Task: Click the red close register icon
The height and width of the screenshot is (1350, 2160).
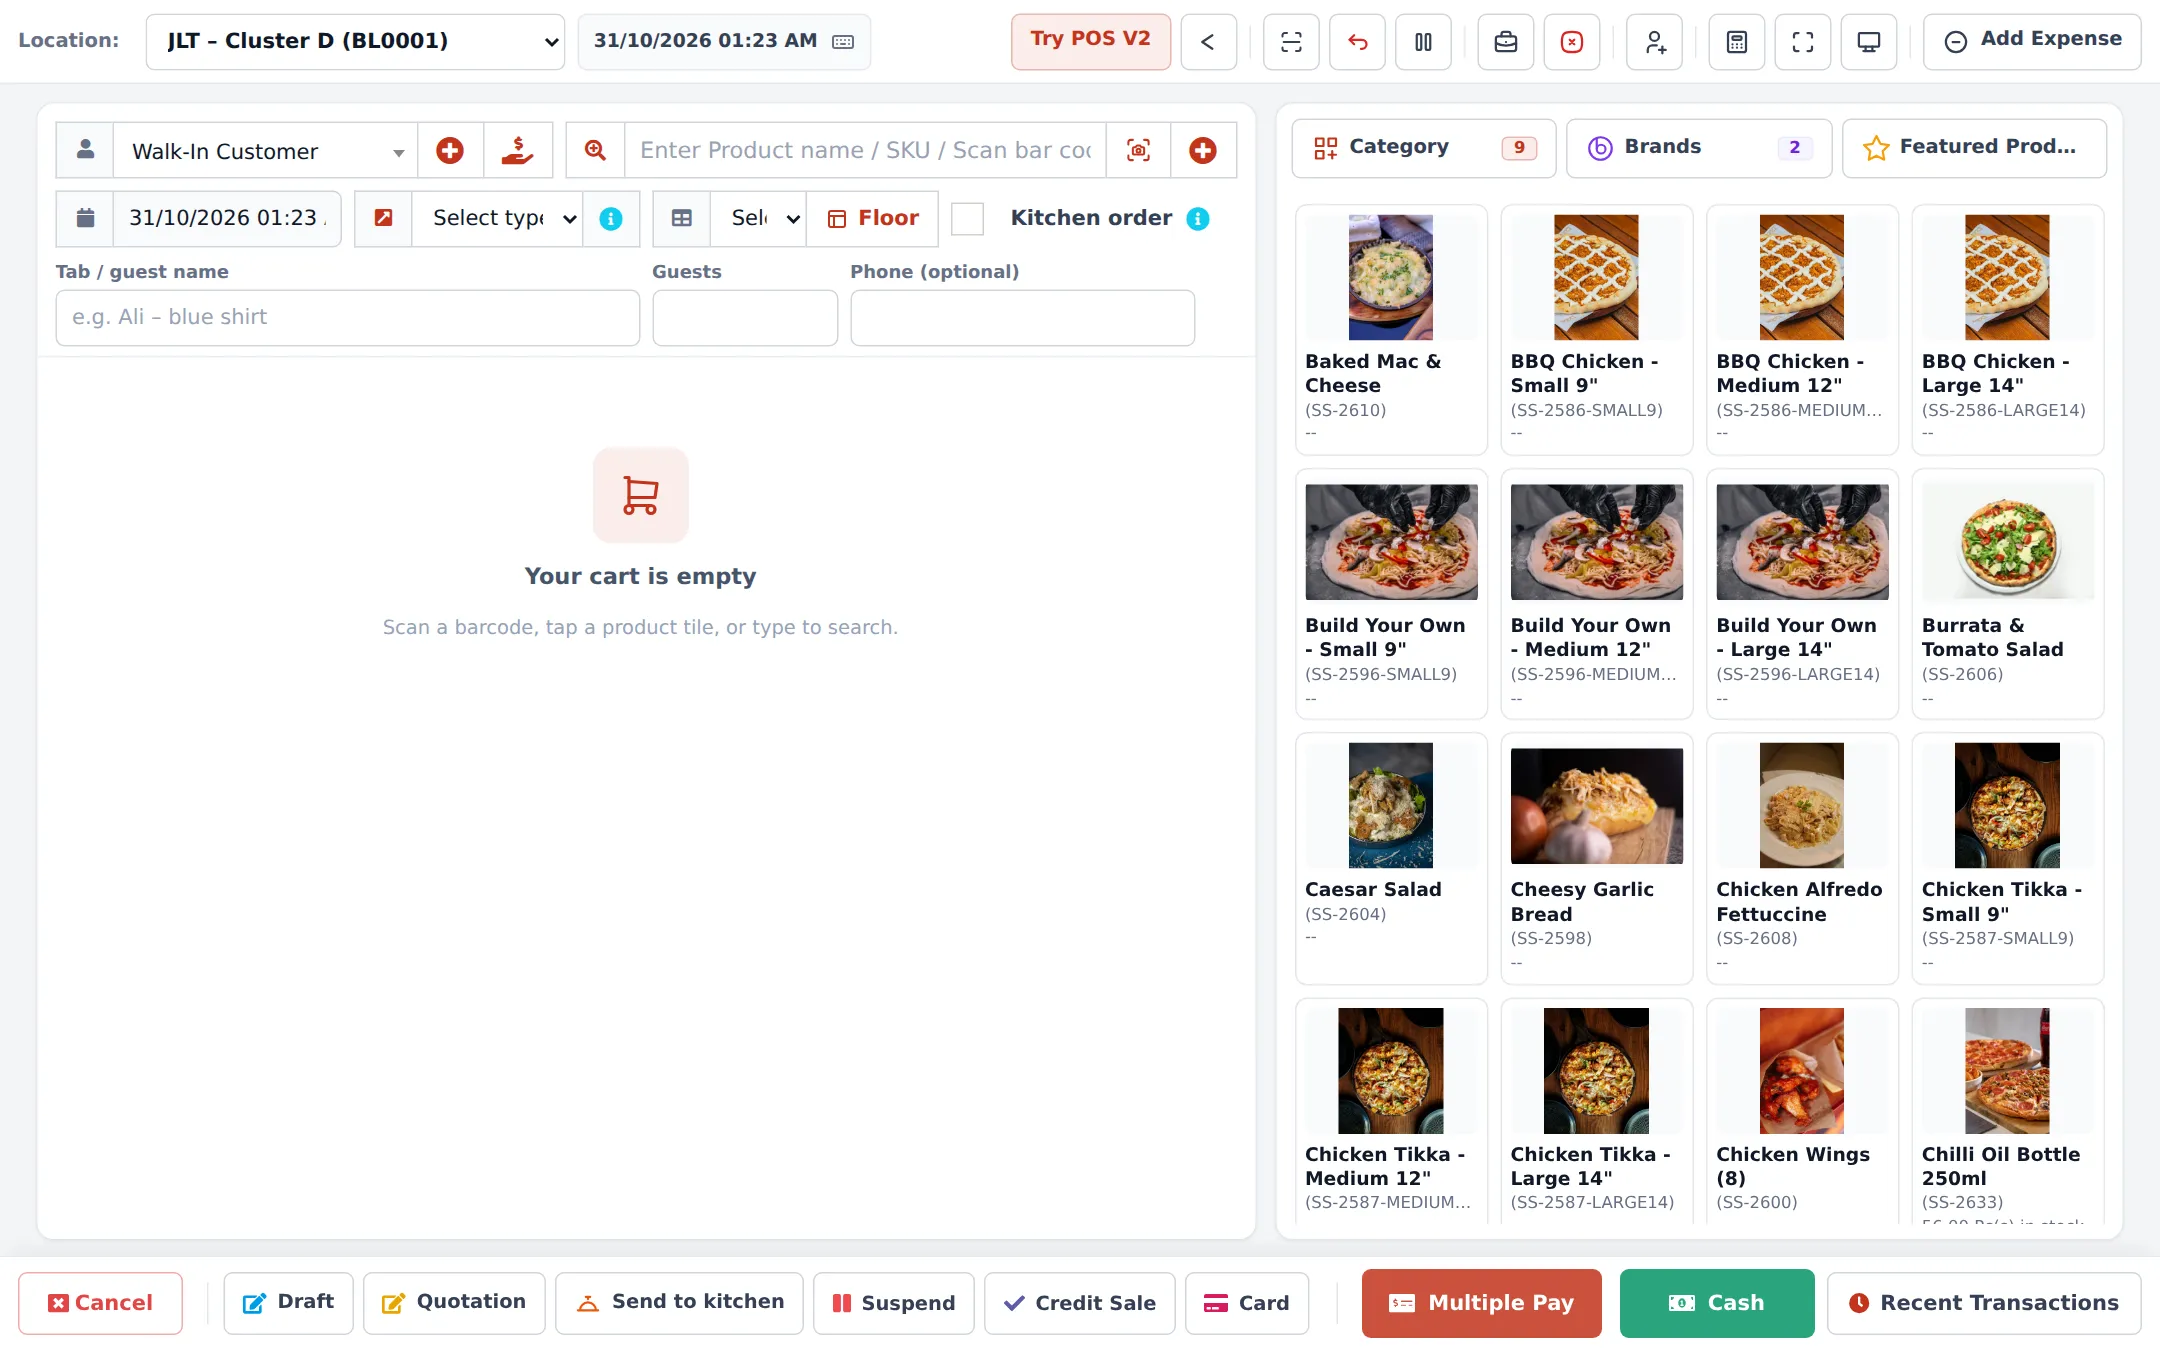Action: click(x=1572, y=42)
